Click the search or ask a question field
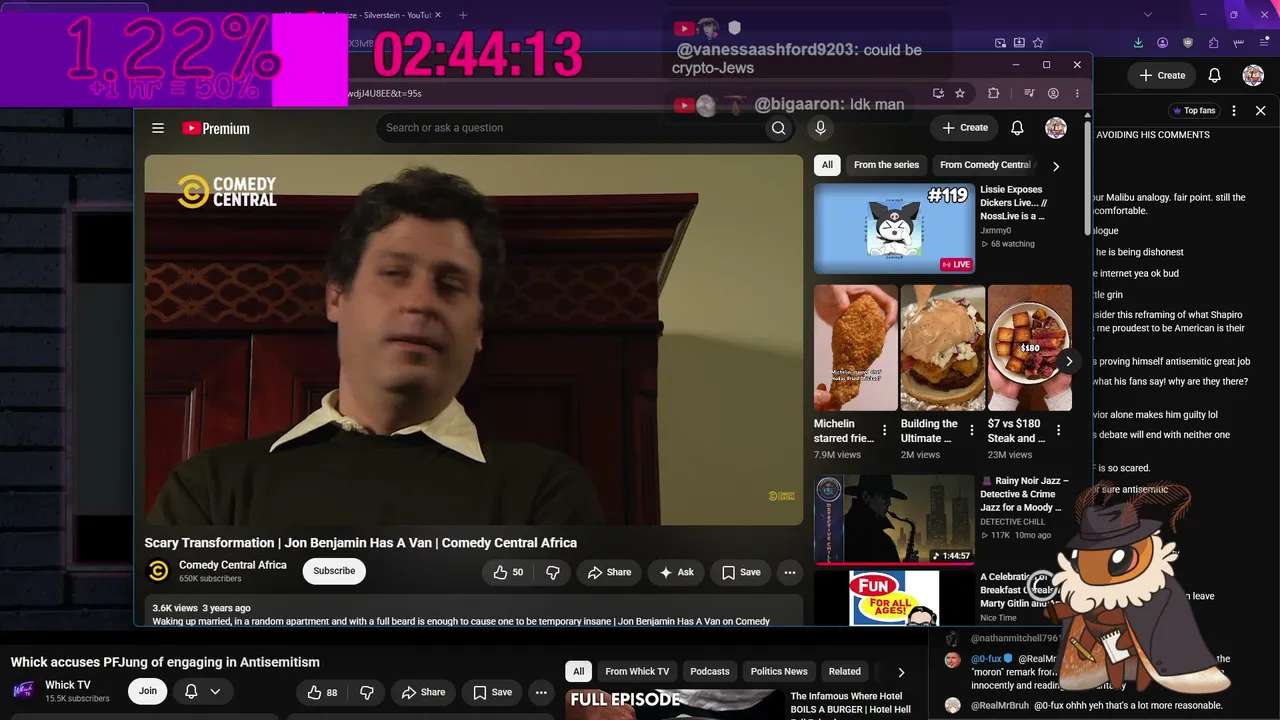Viewport: 1280px width, 720px height. pos(570,128)
